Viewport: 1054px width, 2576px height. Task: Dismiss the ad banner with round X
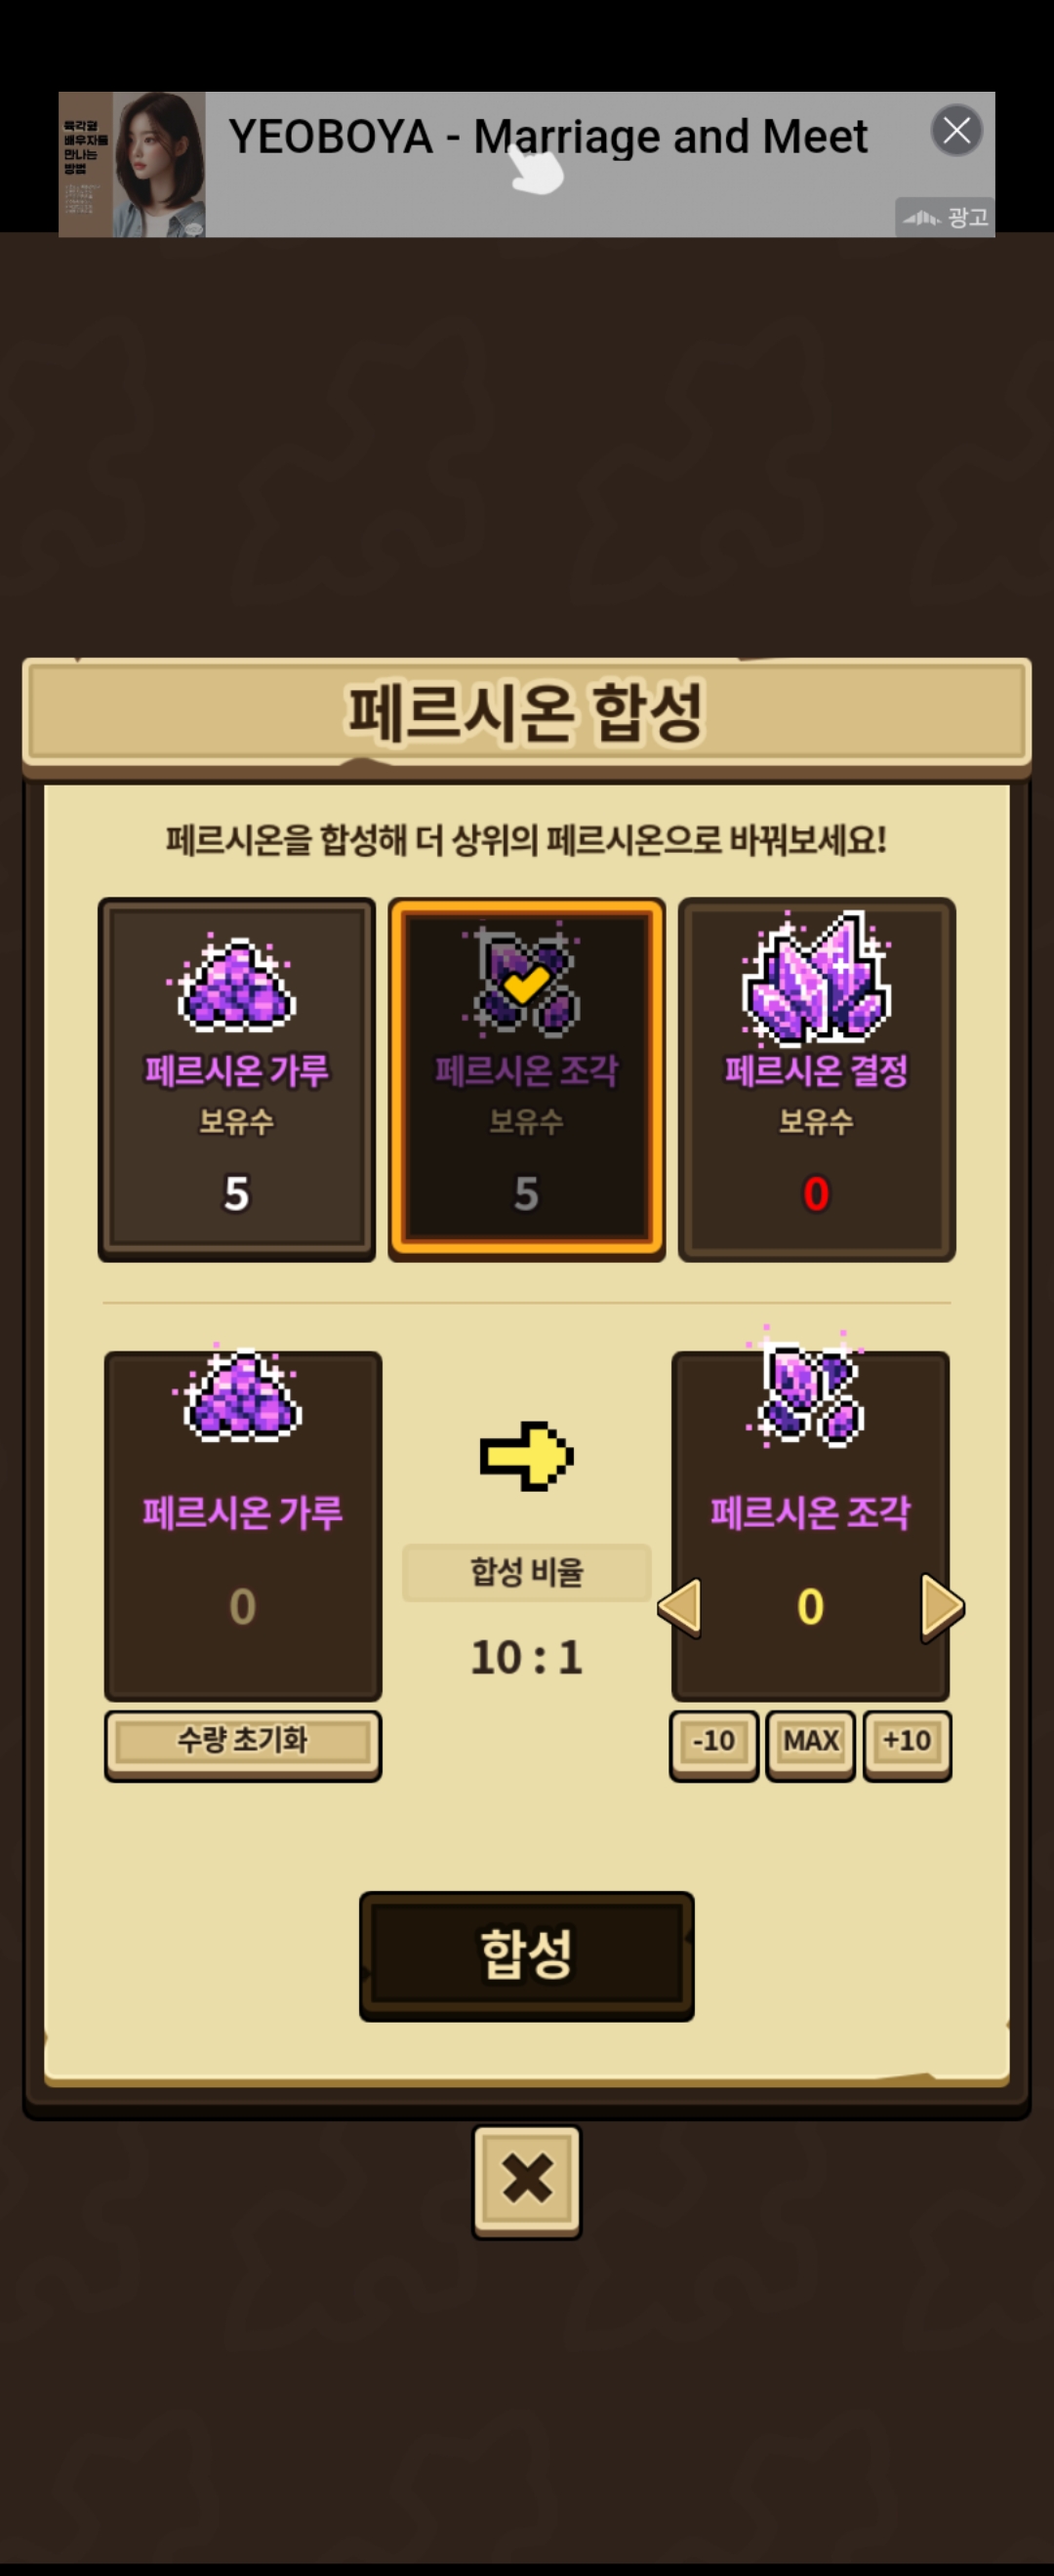pos(957,130)
